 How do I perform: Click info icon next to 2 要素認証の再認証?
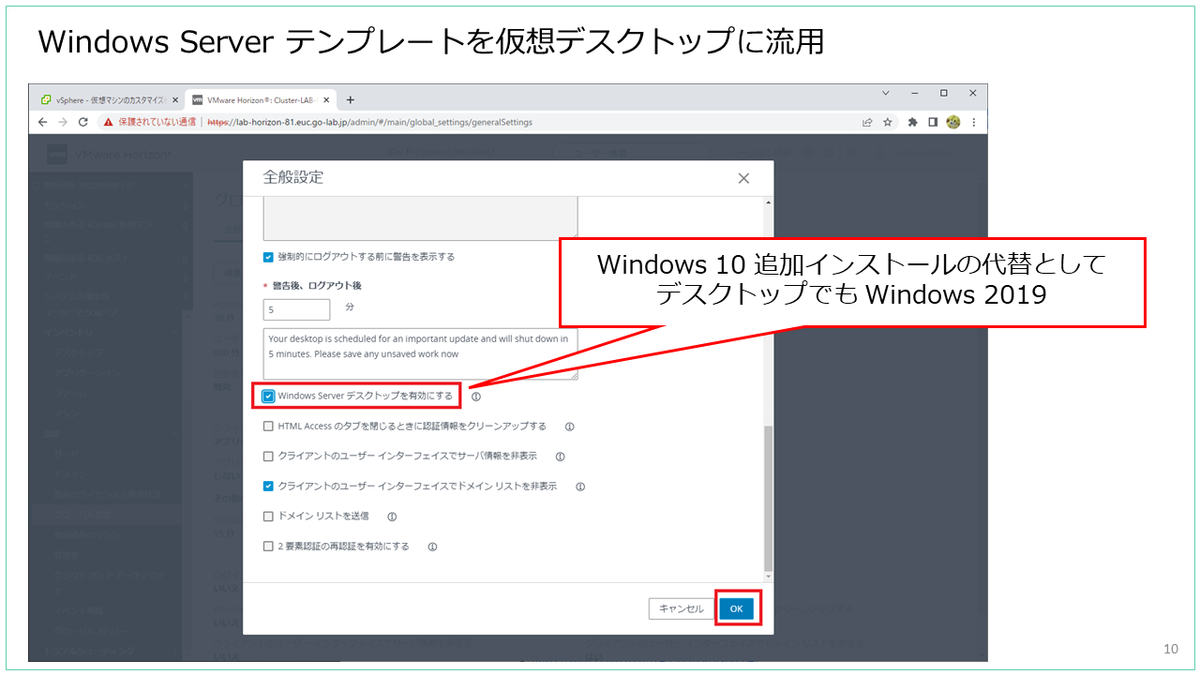pos(432,547)
